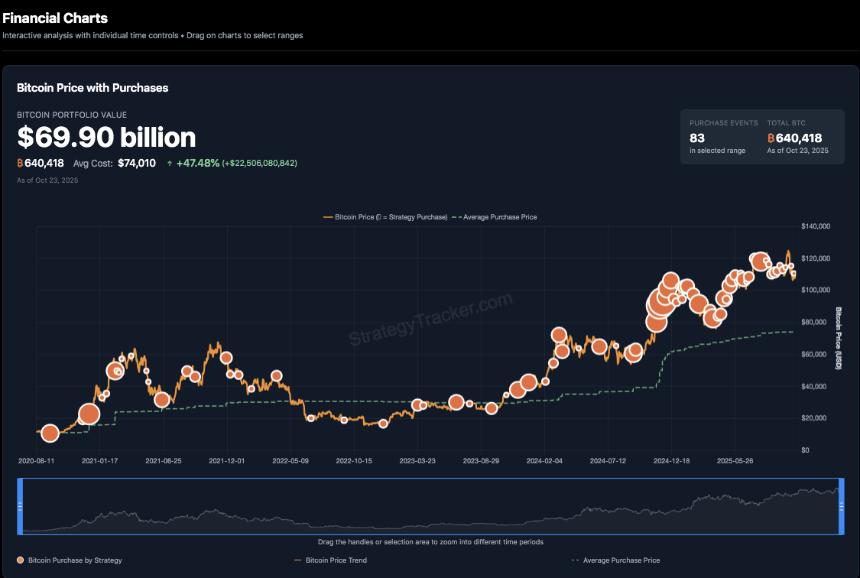Click the first purchase marker near 2020-08-11
This screenshot has width=860, height=578.
click(x=47, y=433)
